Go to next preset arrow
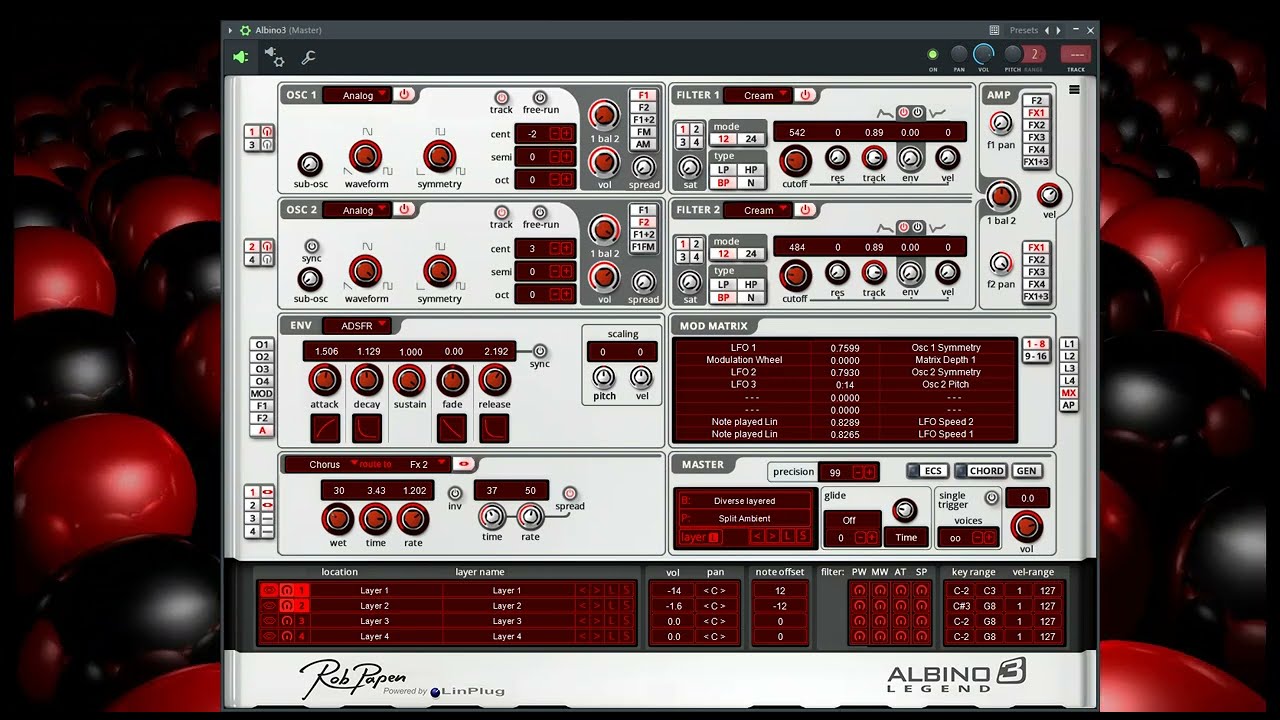The image size is (1280, 720). (1058, 30)
